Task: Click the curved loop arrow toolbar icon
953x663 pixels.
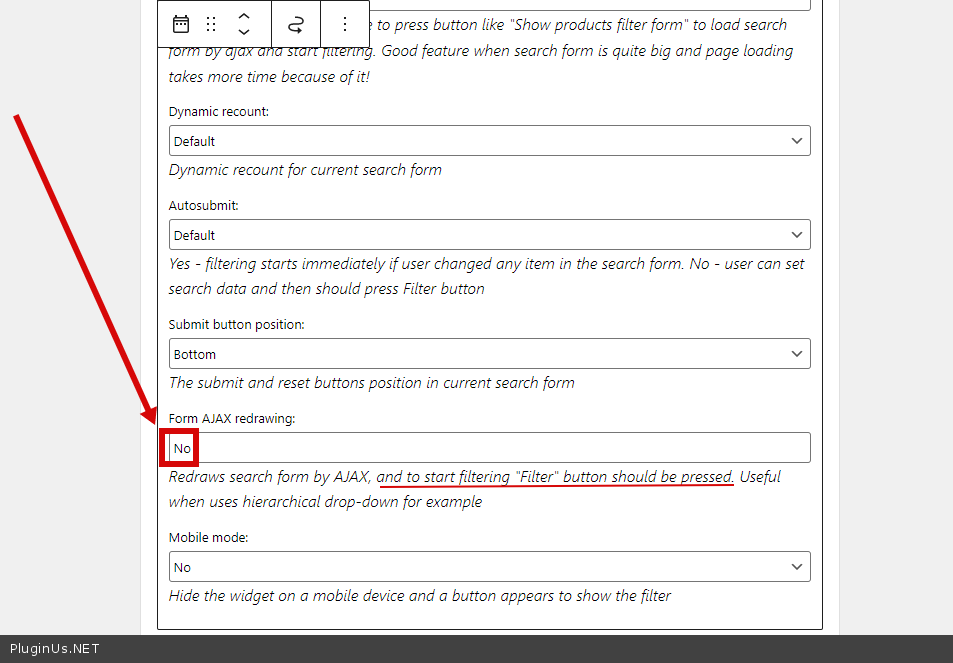Action: click(x=295, y=24)
